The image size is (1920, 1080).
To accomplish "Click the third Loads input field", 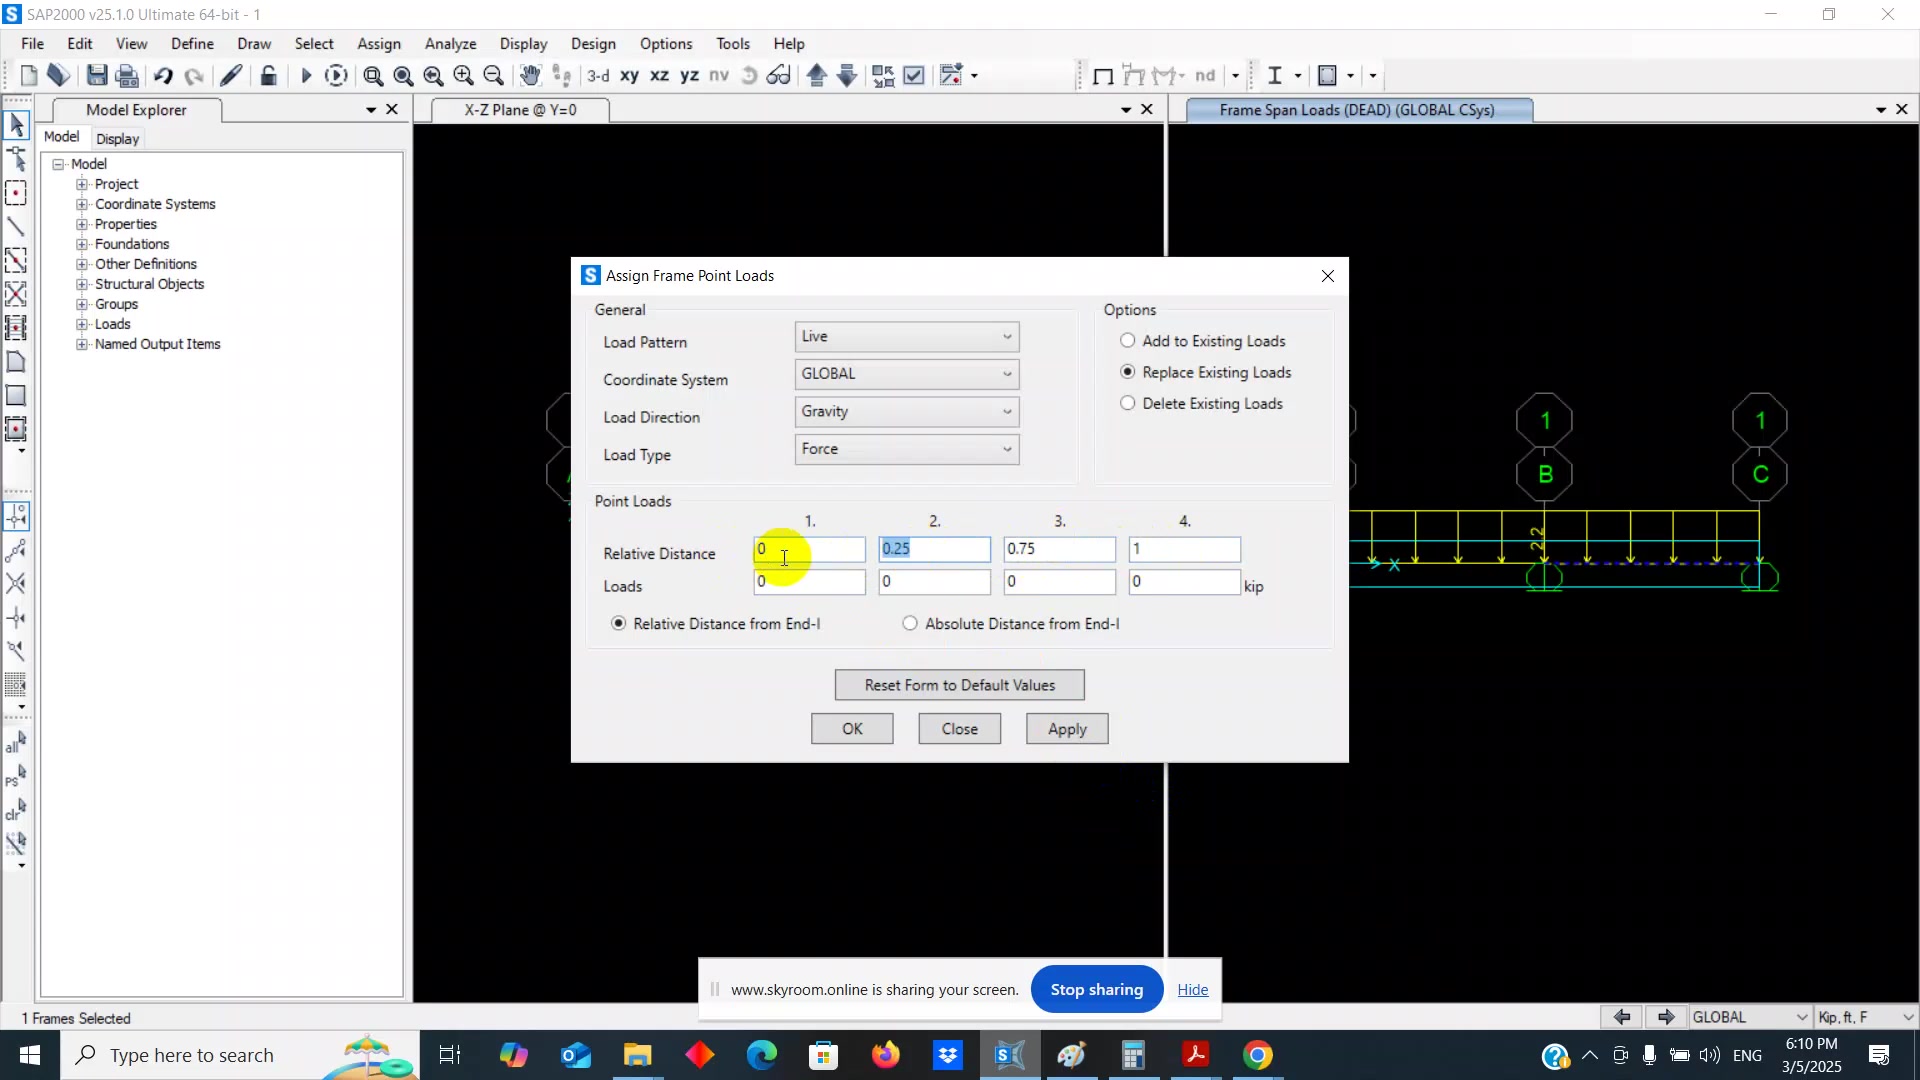I will [1059, 582].
